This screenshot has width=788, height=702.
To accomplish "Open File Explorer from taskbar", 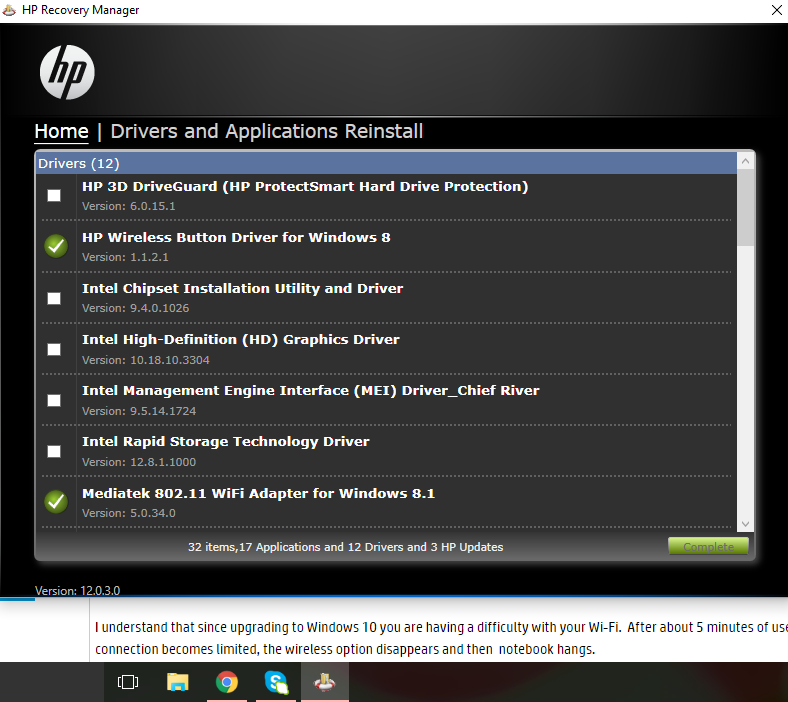I will [177, 682].
